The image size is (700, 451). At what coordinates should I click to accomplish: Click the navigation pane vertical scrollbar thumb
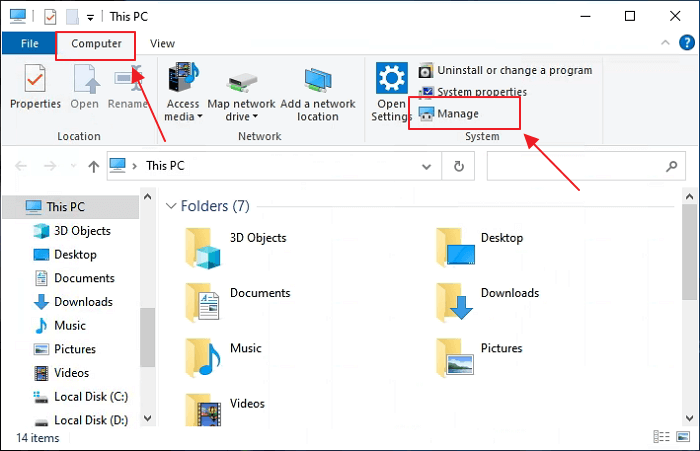(147, 337)
